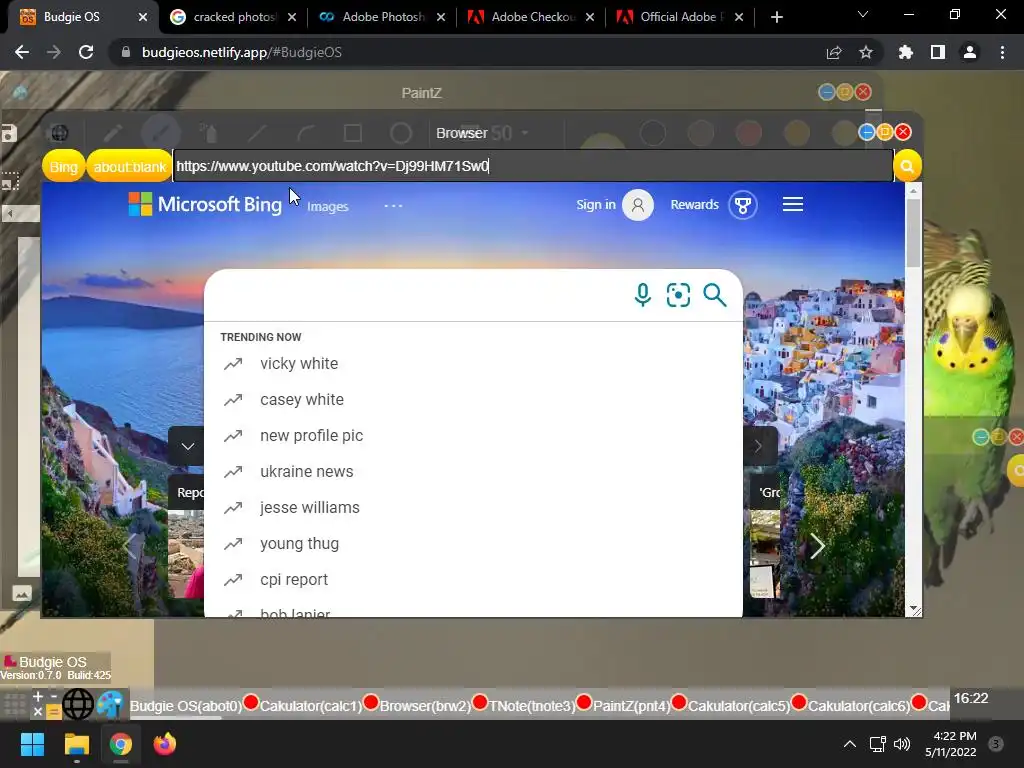Click the Rewards link on Bing
Image resolution: width=1024 pixels, height=768 pixels.
coord(694,204)
